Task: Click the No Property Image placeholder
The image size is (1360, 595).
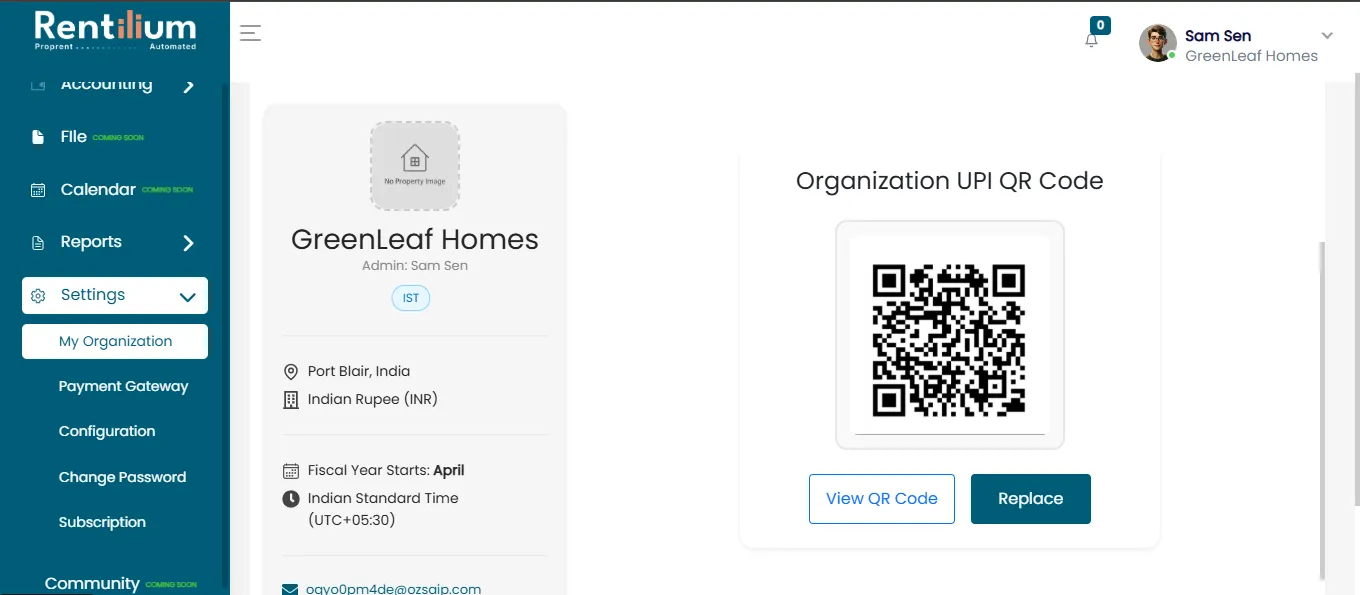Action: [x=415, y=166]
